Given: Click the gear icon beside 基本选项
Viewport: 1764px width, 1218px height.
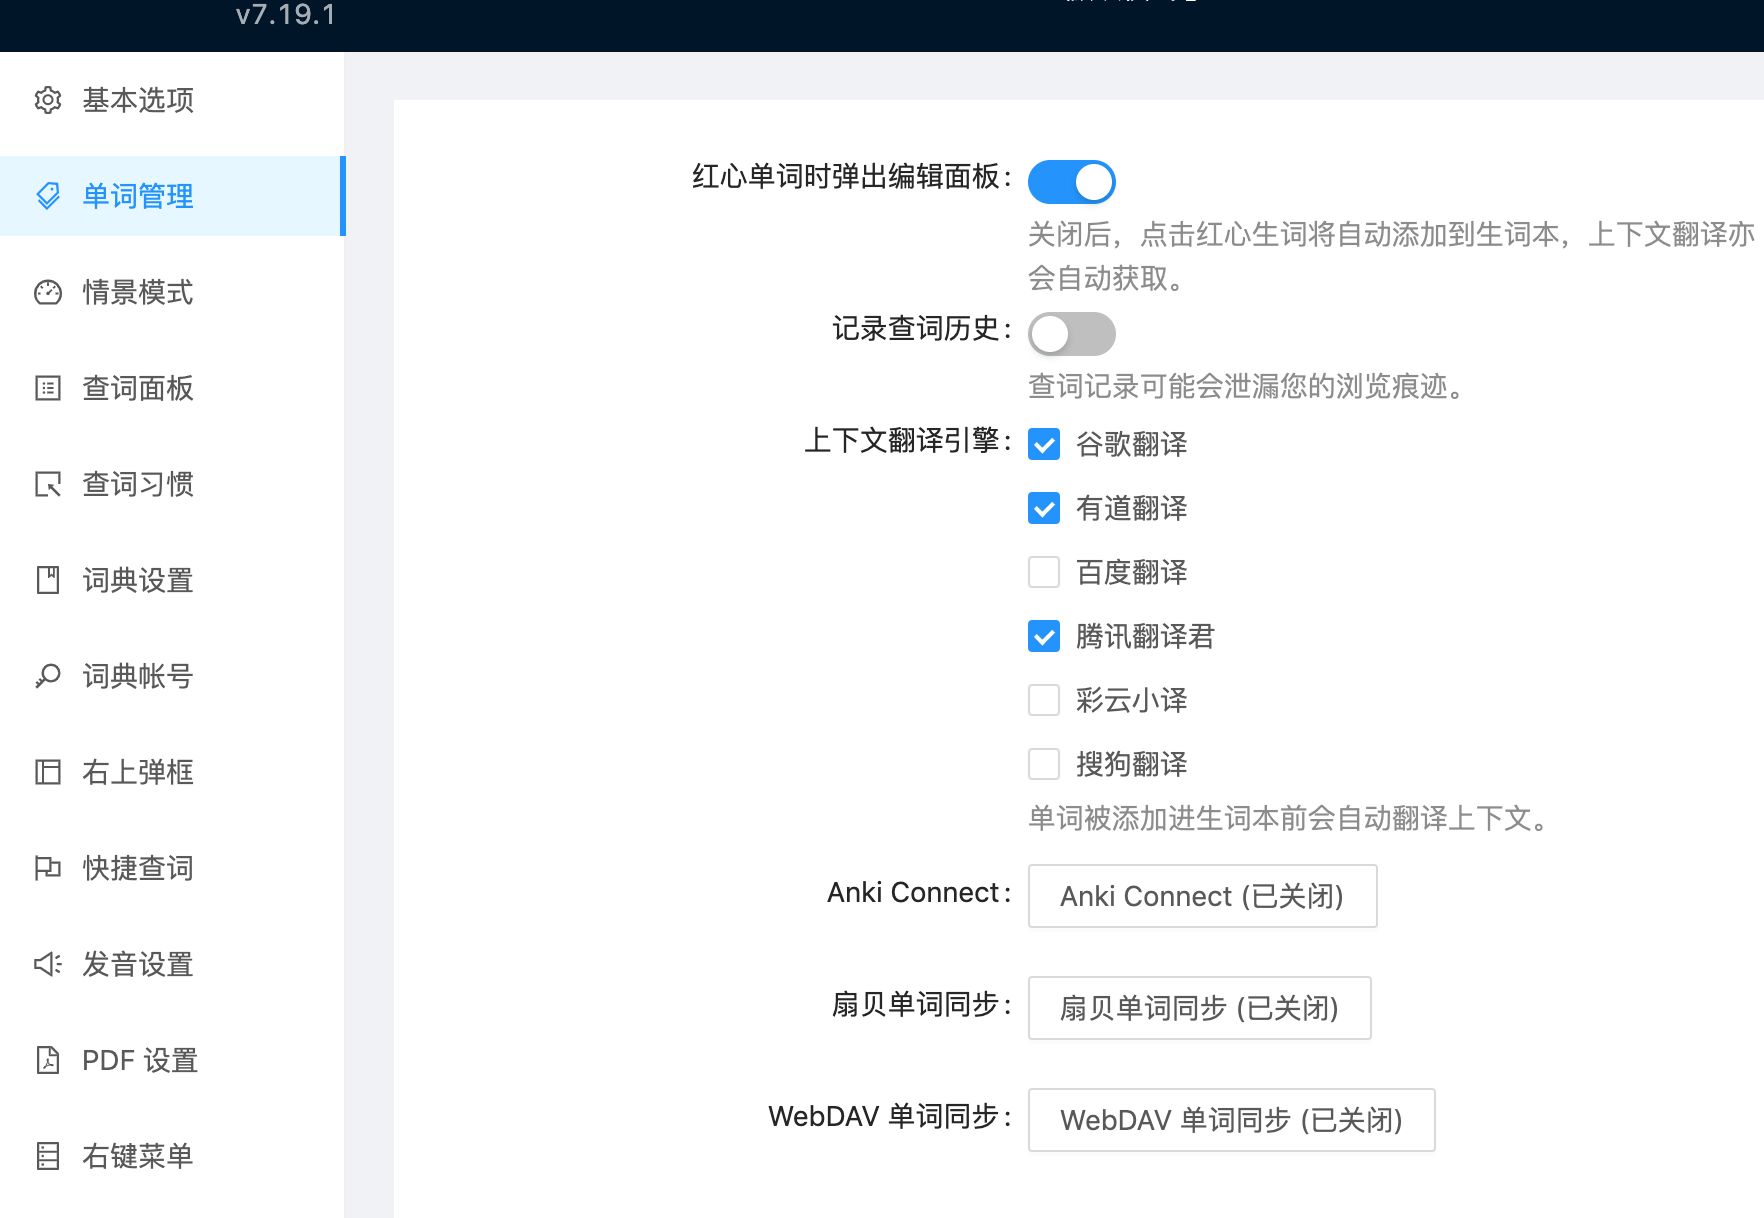Looking at the screenshot, I should tap(48, 100).
